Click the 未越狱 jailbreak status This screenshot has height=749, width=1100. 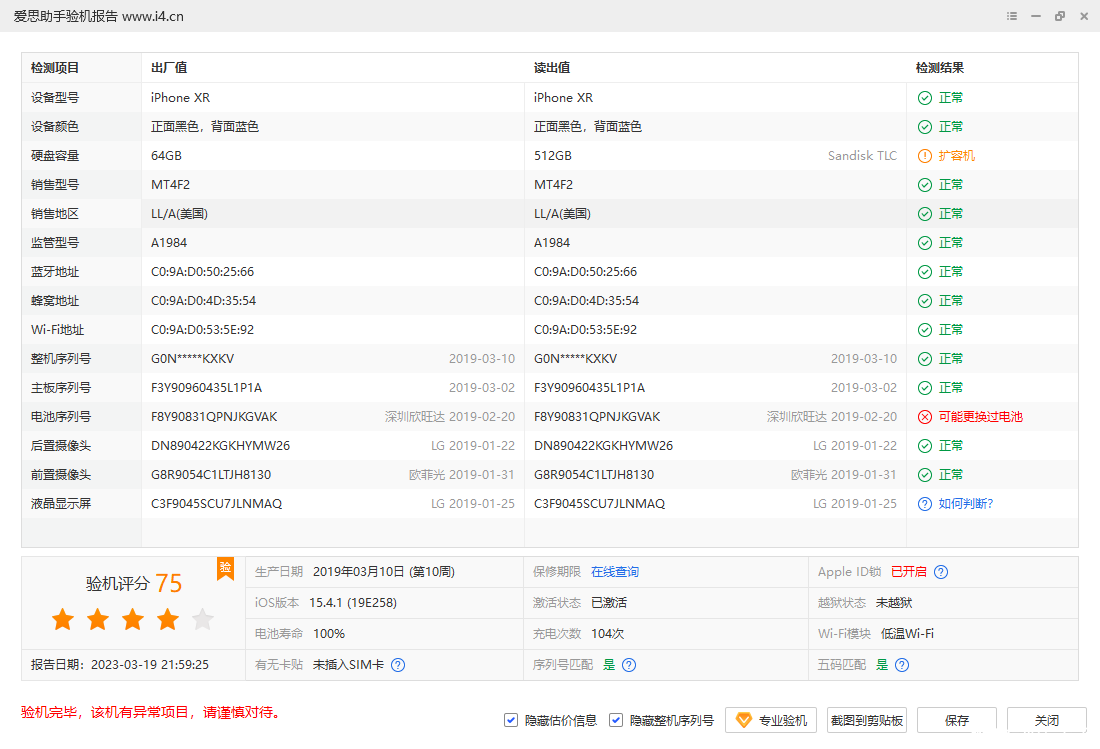tap(894, 603)
